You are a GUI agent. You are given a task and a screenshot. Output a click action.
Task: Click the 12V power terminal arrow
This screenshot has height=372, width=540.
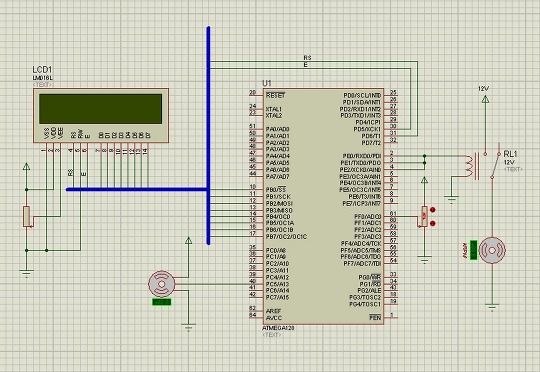485,100
